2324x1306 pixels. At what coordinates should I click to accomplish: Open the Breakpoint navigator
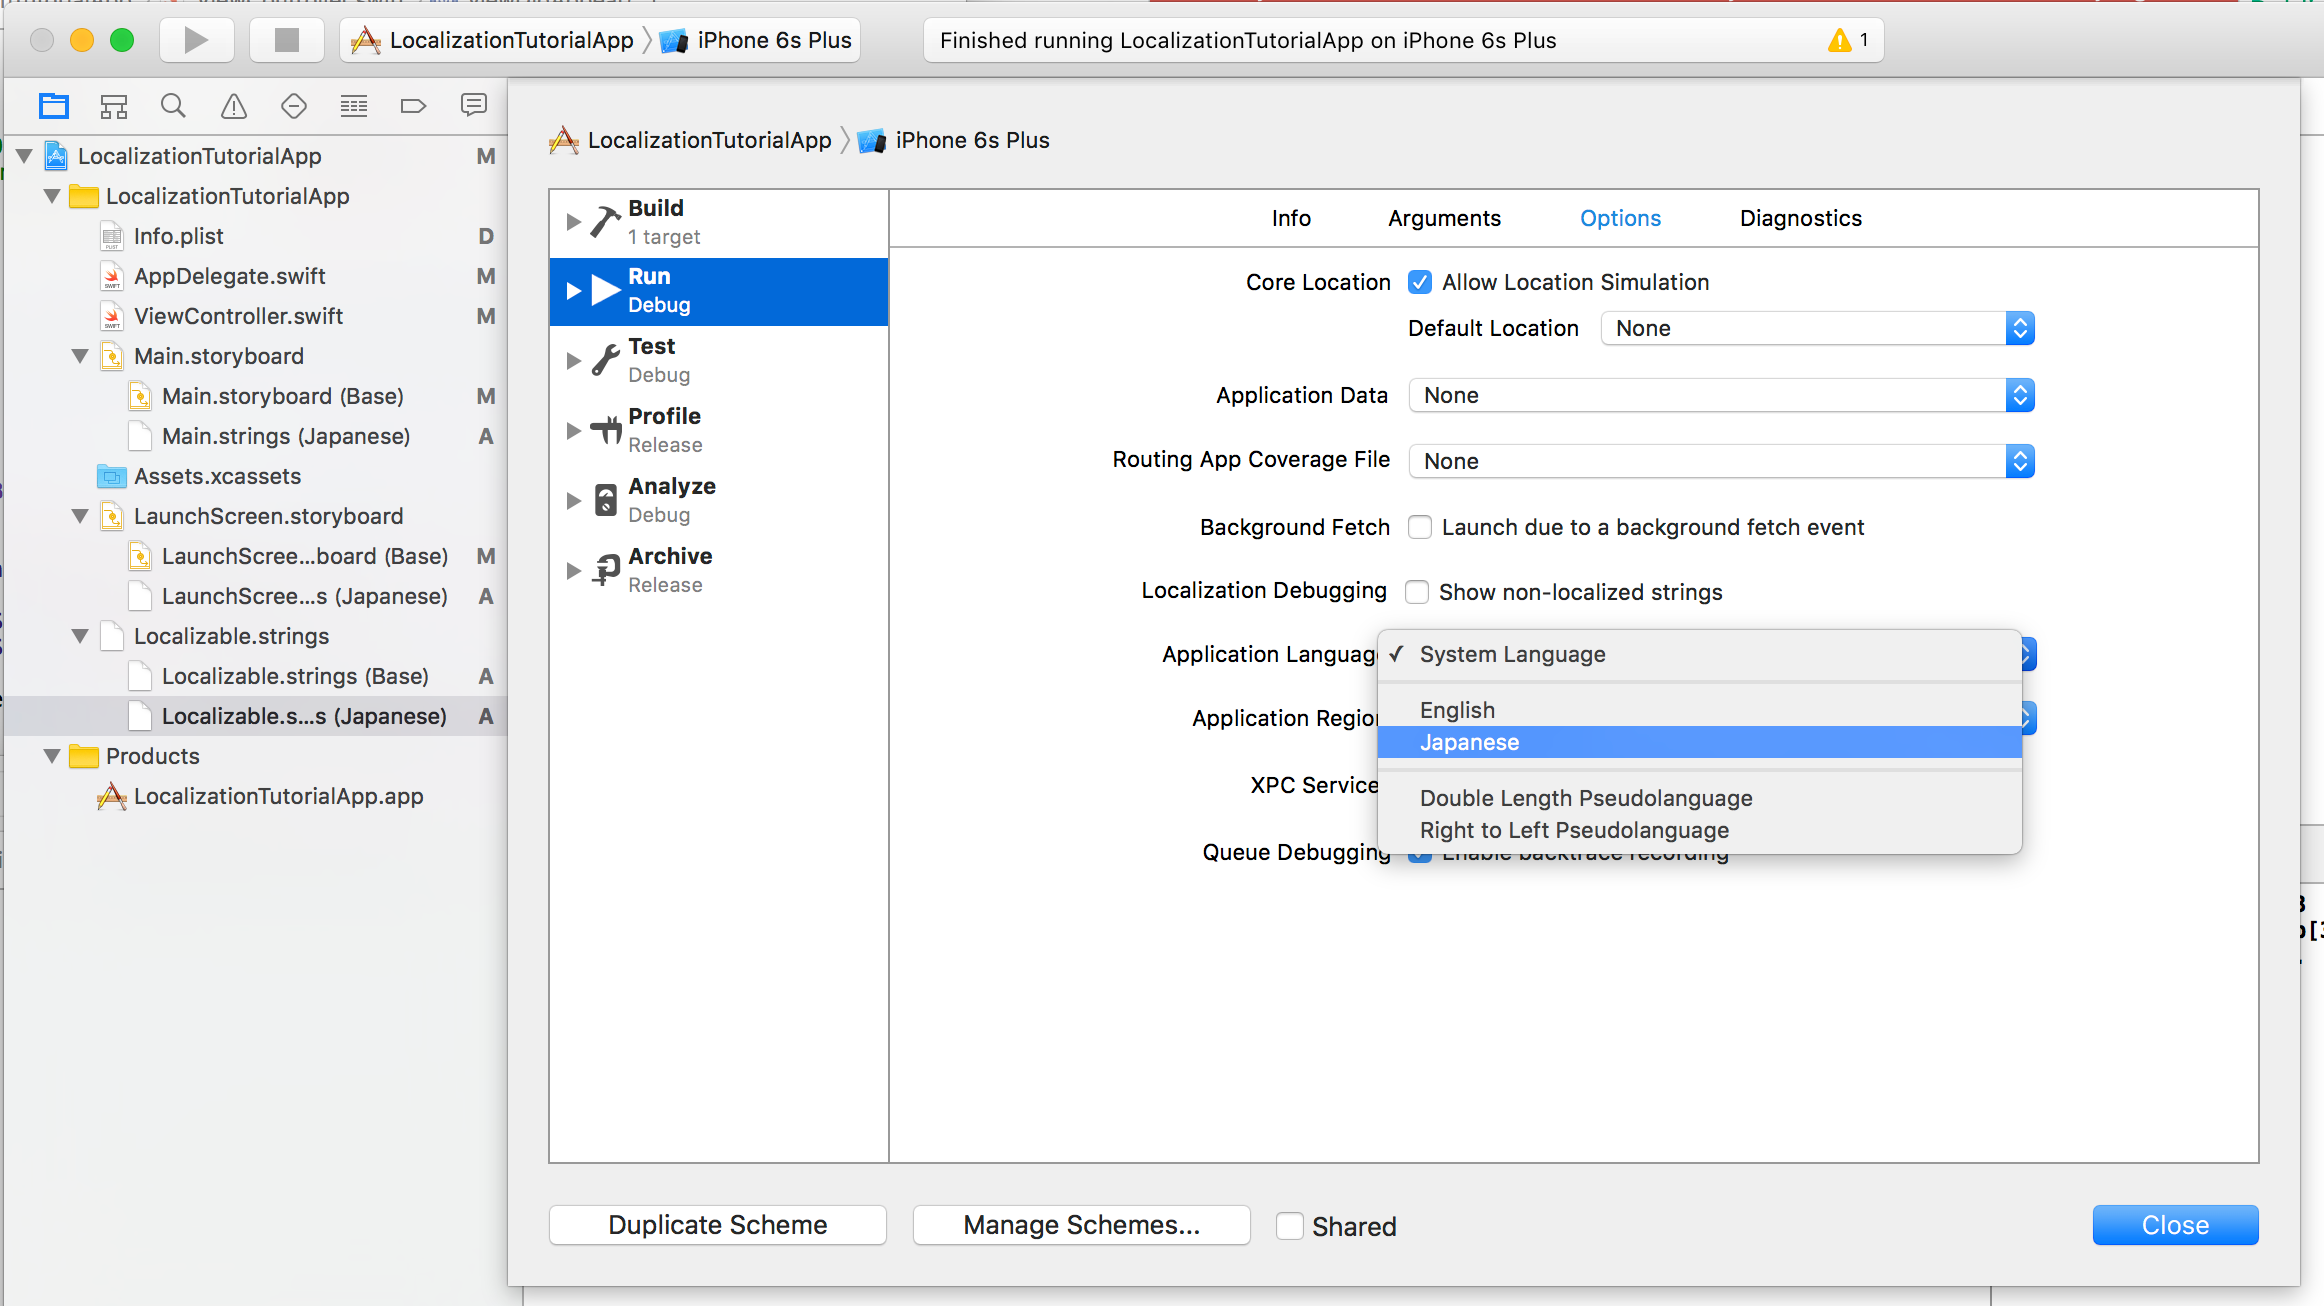(x=413, y=105)
